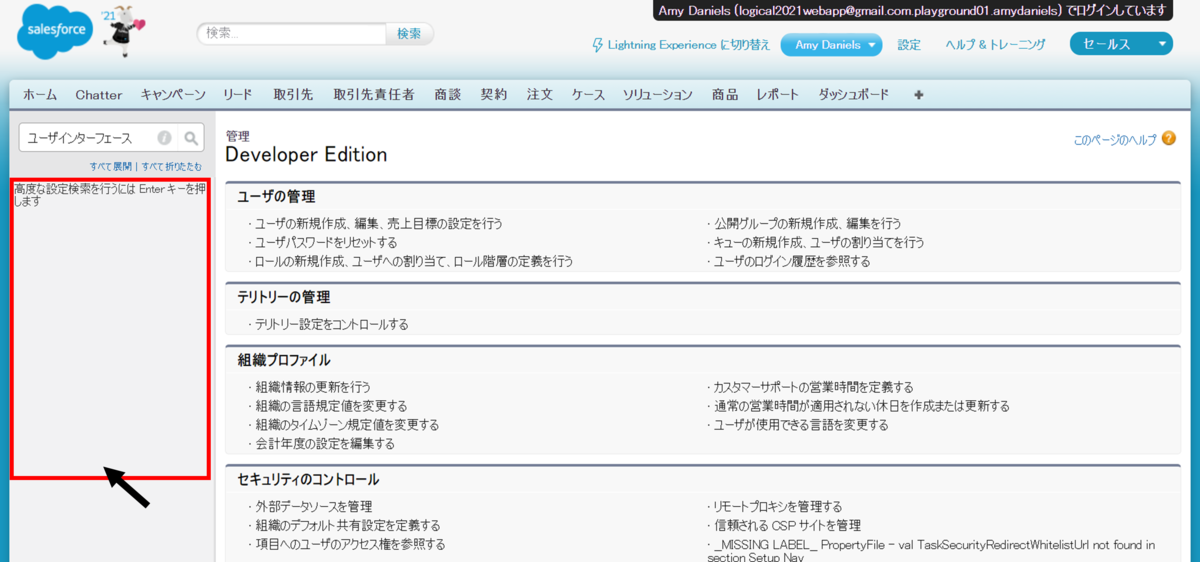This screenshot has width=1200, height=562.
Task: Click 組織のタイムゾーン規定値を変更する link
Action: (347, 425)
